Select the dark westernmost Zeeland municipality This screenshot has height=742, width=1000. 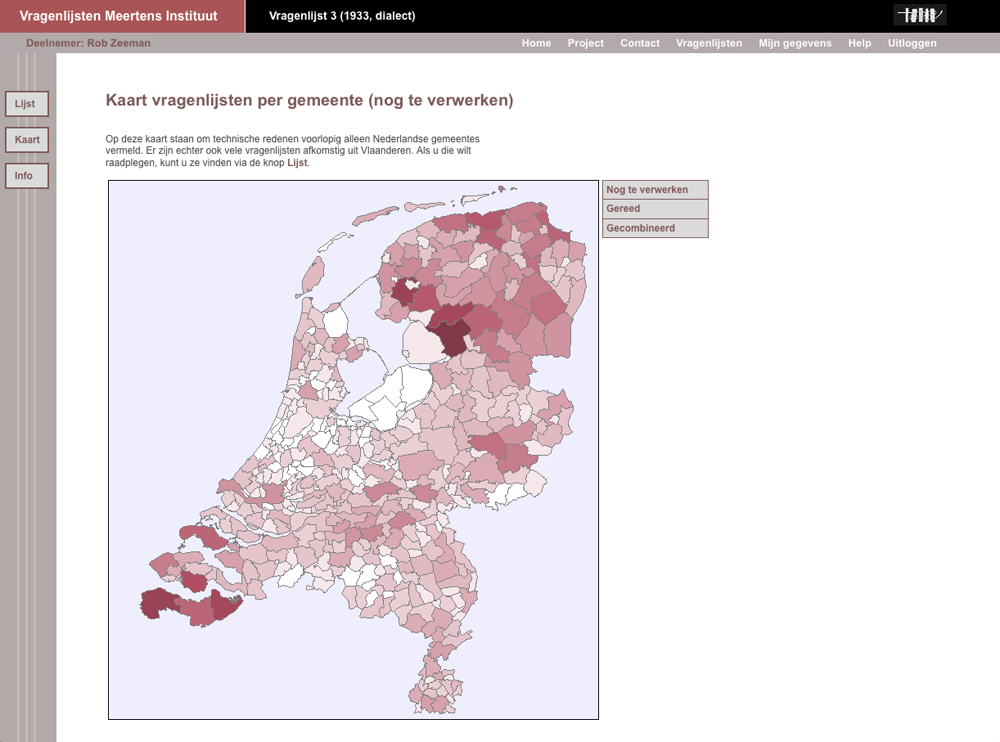click(x=157, y=603)
